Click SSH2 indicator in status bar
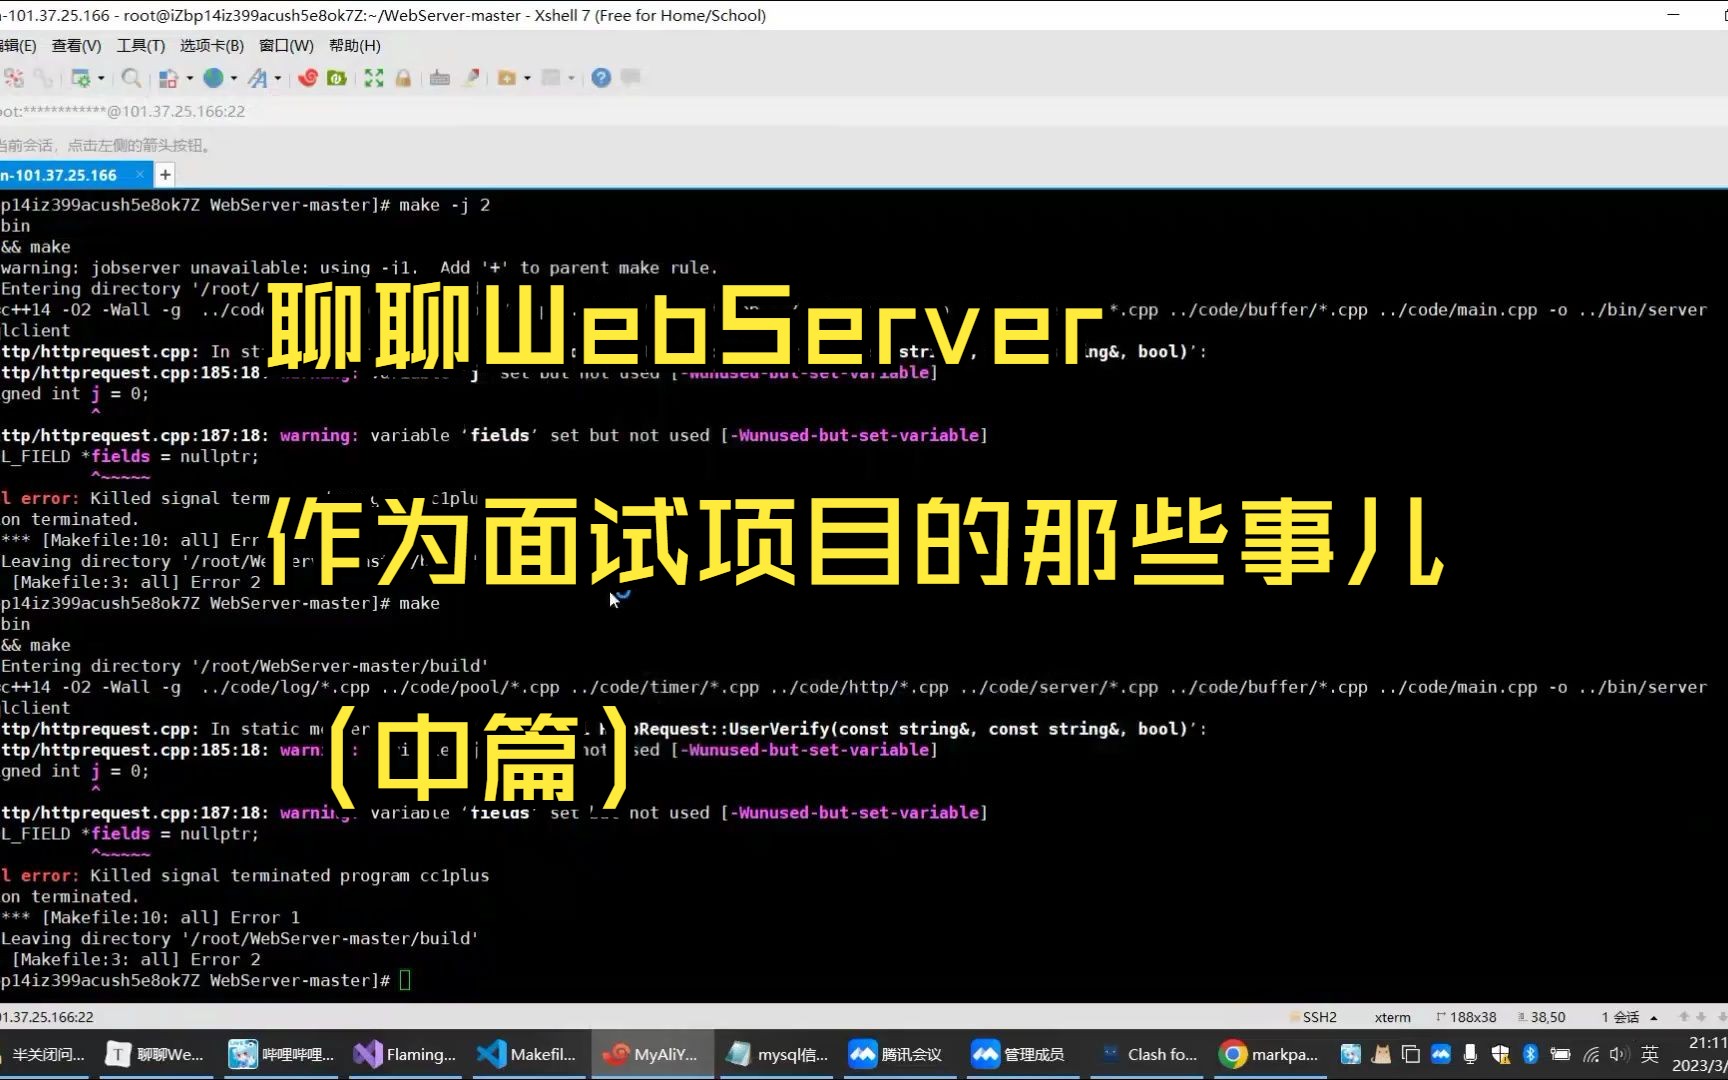This screenshot has width=1728, height=1080. [x=1313, y=1017]
